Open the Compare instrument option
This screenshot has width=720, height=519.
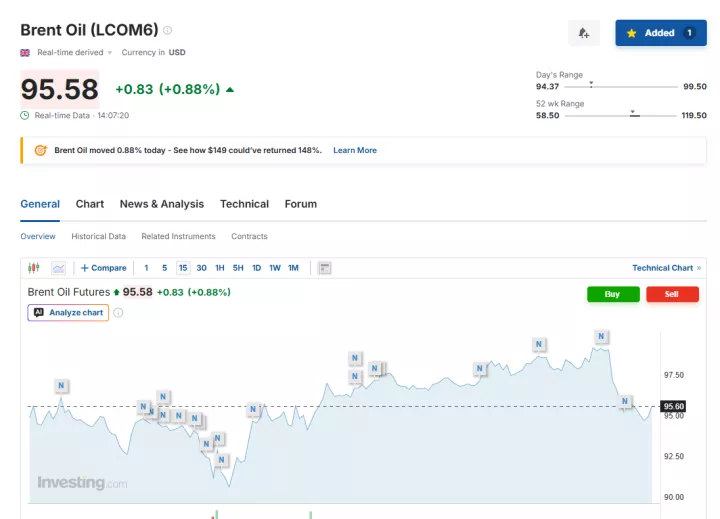[104, 268]
